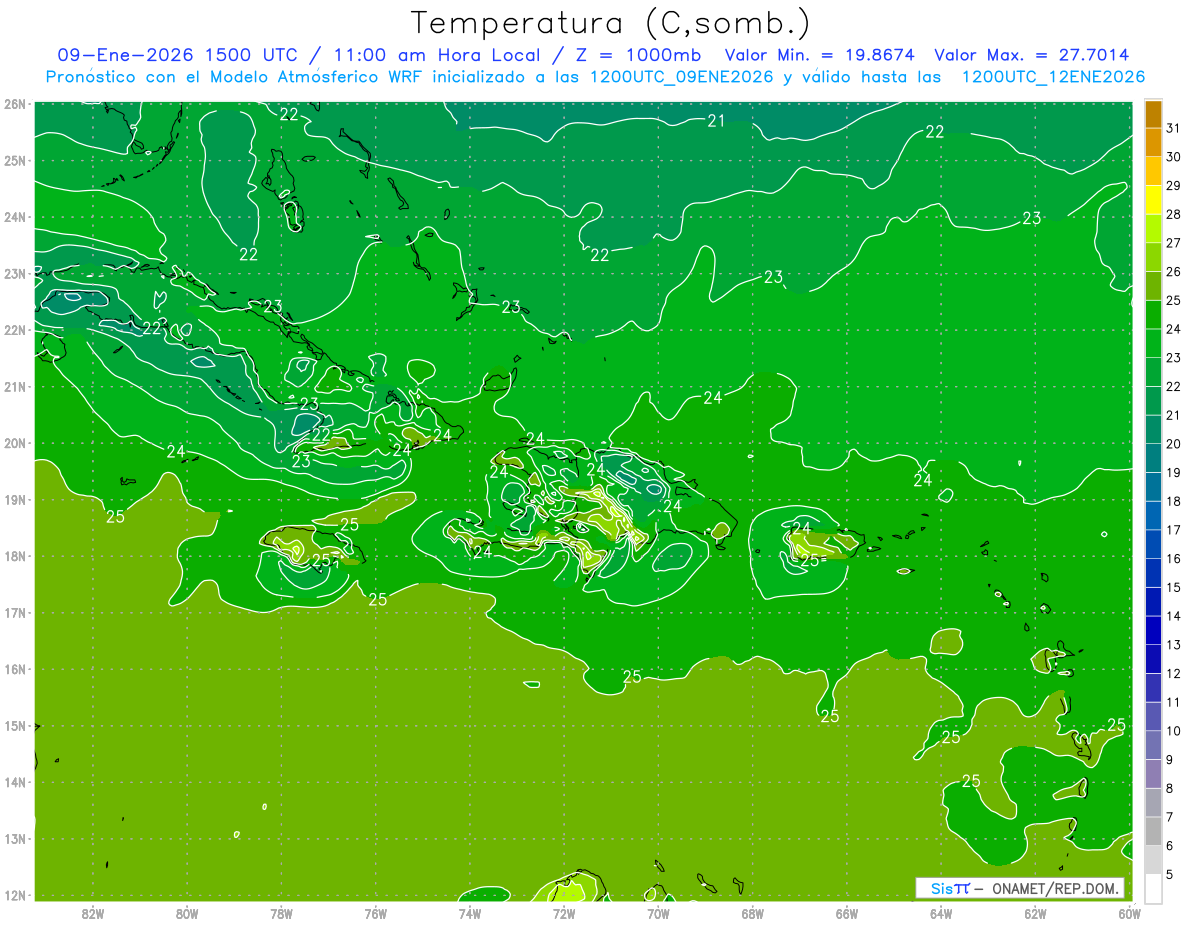Click the 15N latitude axis label
The image size is (1200, 927).
(x=15, y=726)
